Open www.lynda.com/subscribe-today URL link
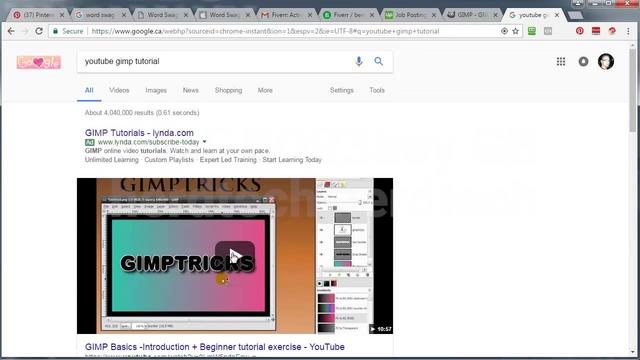640x360 pixels. click(x=149, y=142)
